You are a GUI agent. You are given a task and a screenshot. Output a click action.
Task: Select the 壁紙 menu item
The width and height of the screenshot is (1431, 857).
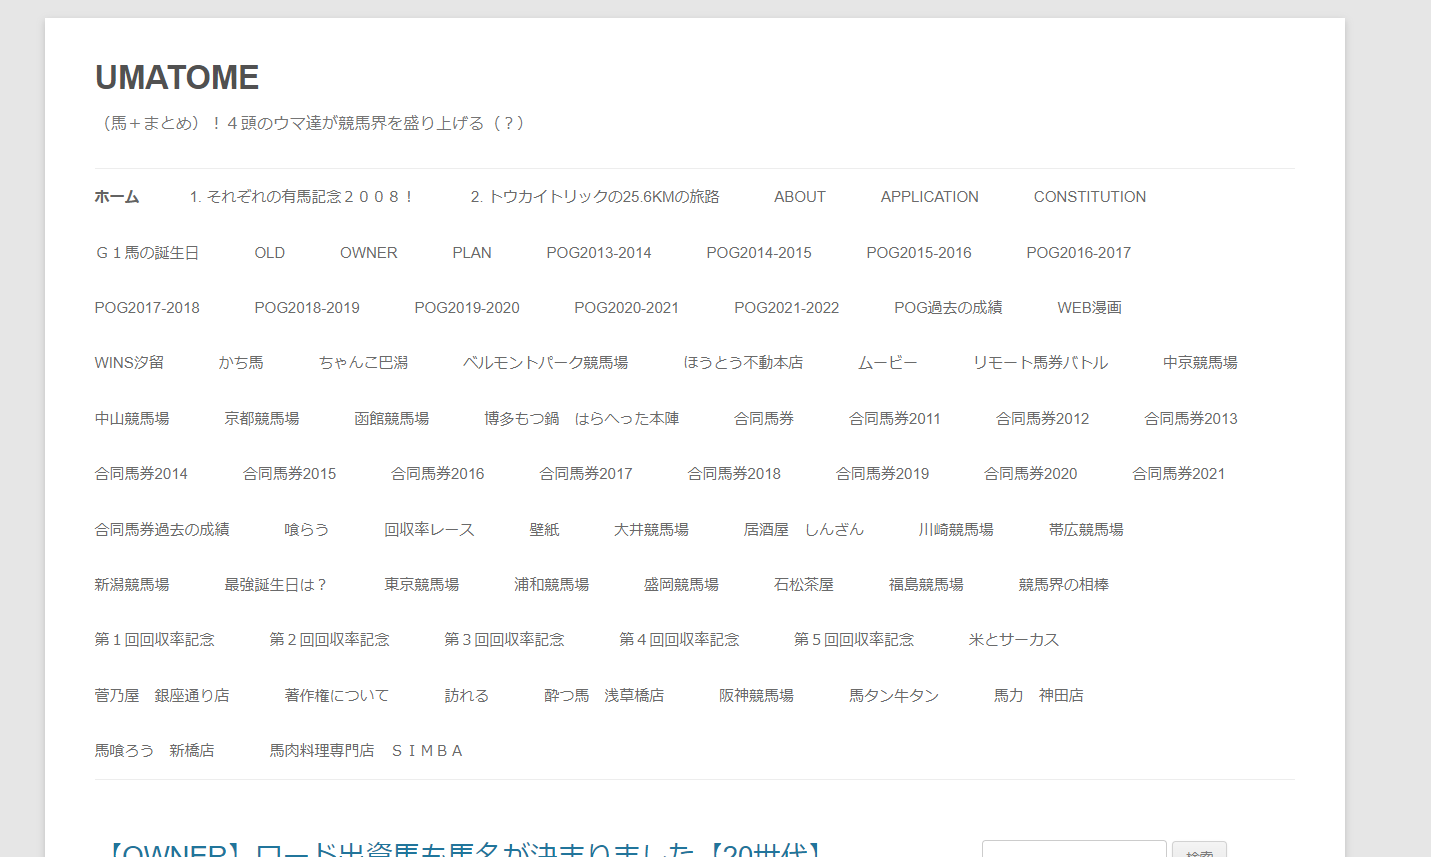point(544,530)
